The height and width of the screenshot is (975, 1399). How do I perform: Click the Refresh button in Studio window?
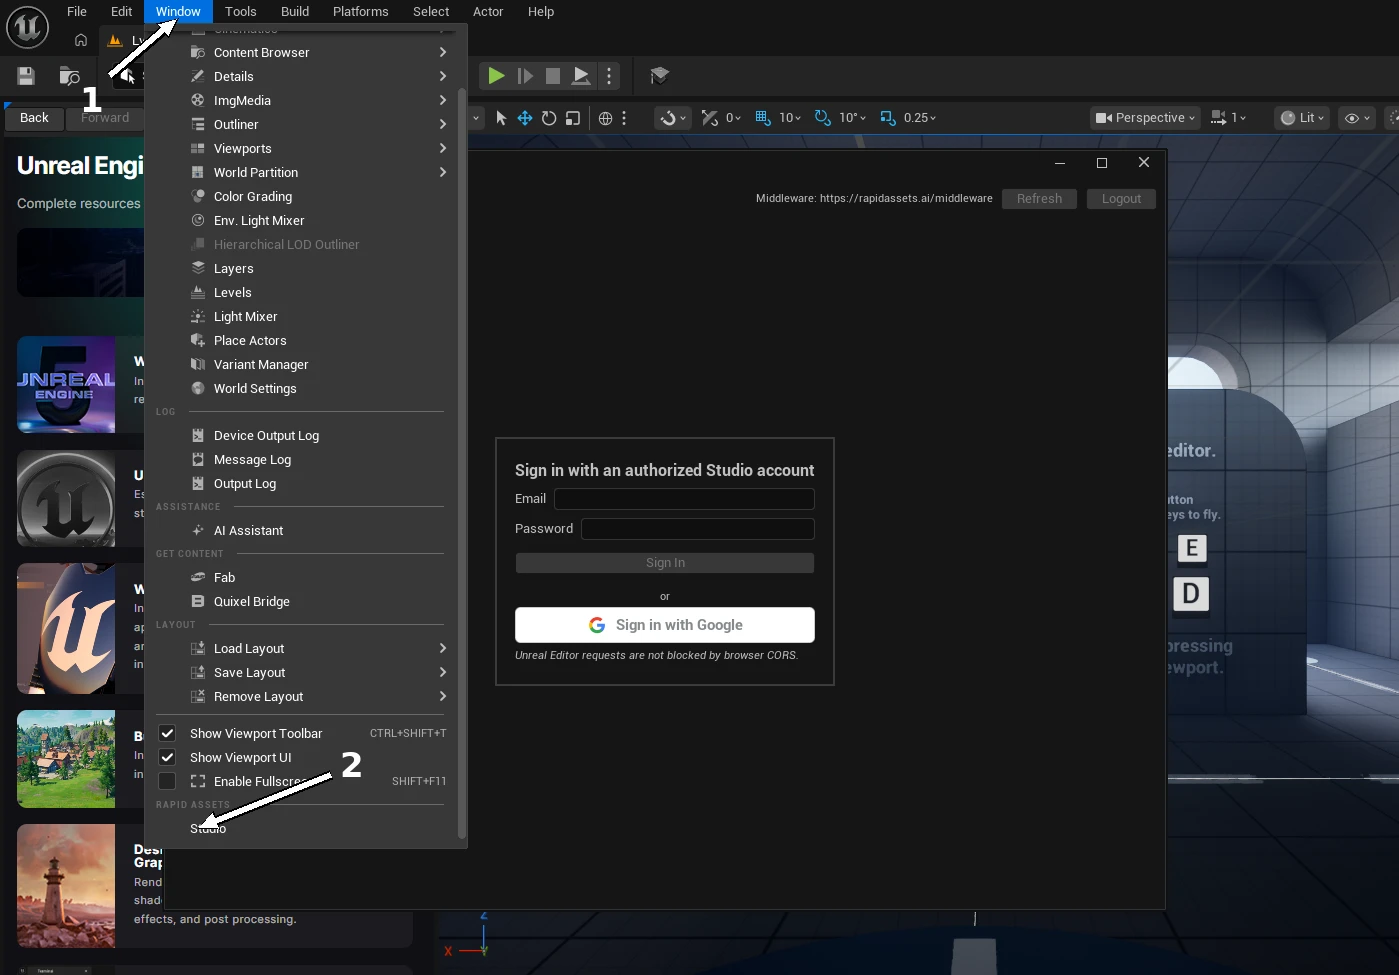click(x=1039, y=199)
